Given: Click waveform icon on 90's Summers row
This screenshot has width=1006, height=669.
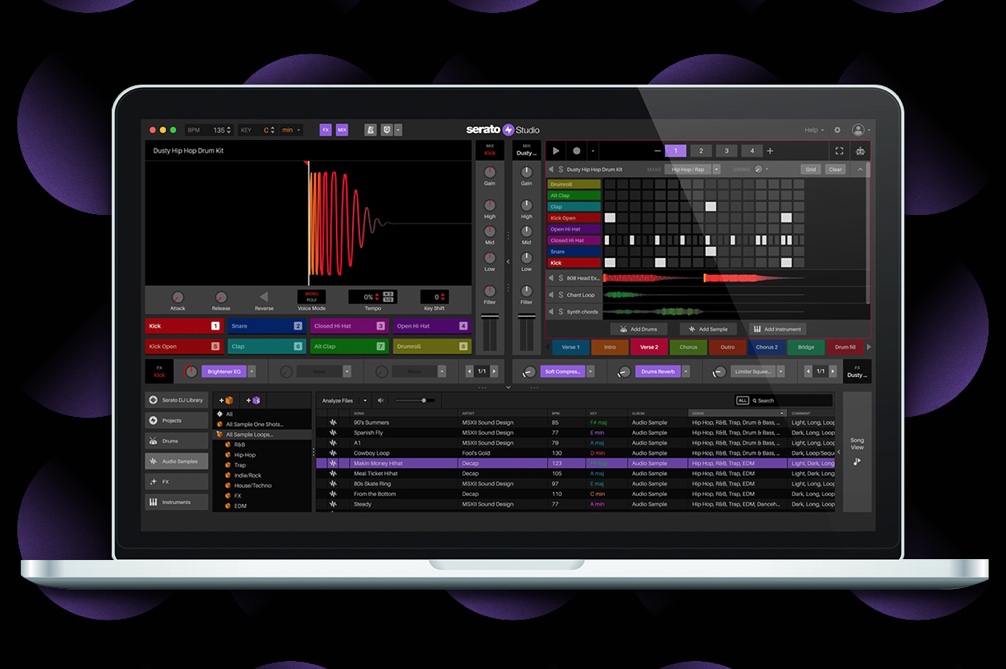Looking at the screenshot, I should pyautogui.click(x=333, y=423).
